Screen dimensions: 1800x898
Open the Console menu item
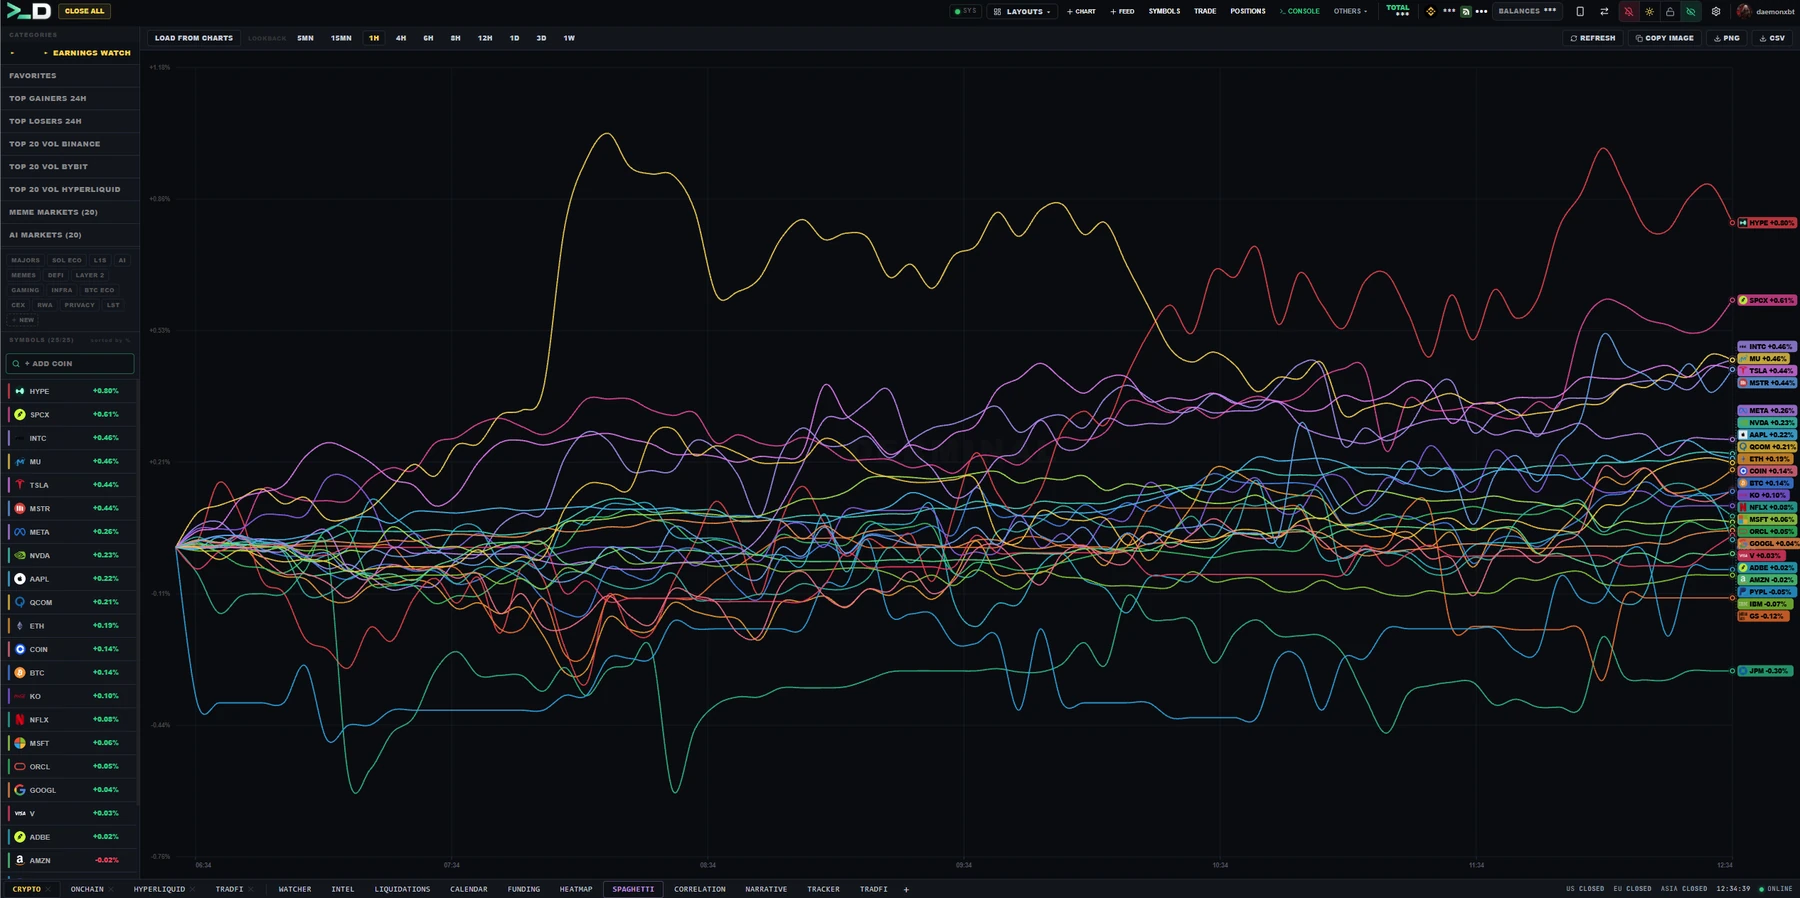point(1299,12)
